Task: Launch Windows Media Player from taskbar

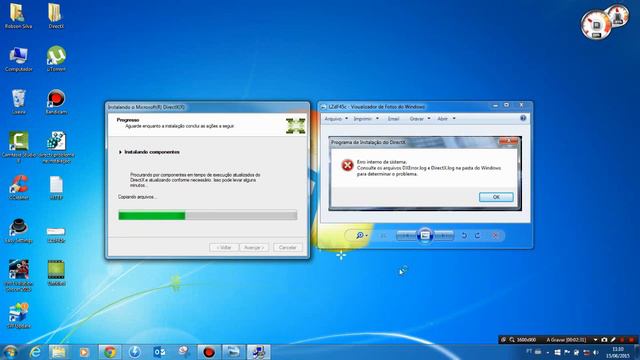Action: [x=84, y=352]
